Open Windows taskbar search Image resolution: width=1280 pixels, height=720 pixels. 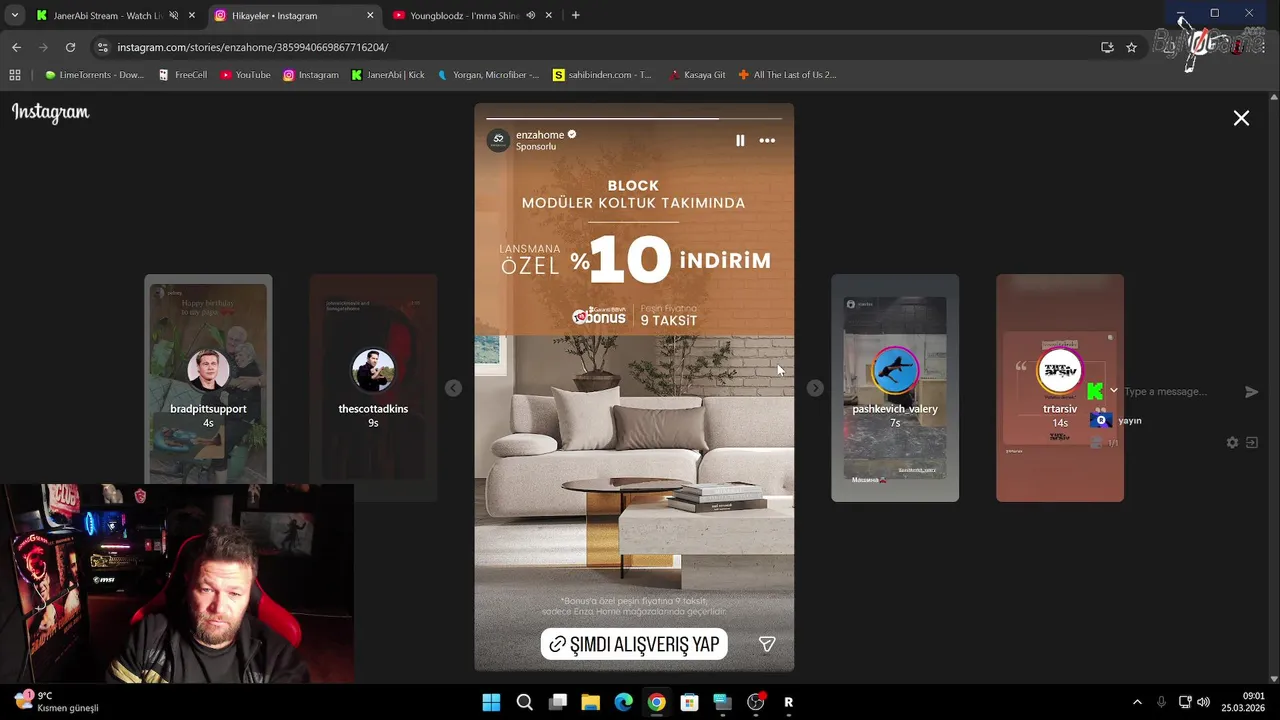(x=524, y=702)
